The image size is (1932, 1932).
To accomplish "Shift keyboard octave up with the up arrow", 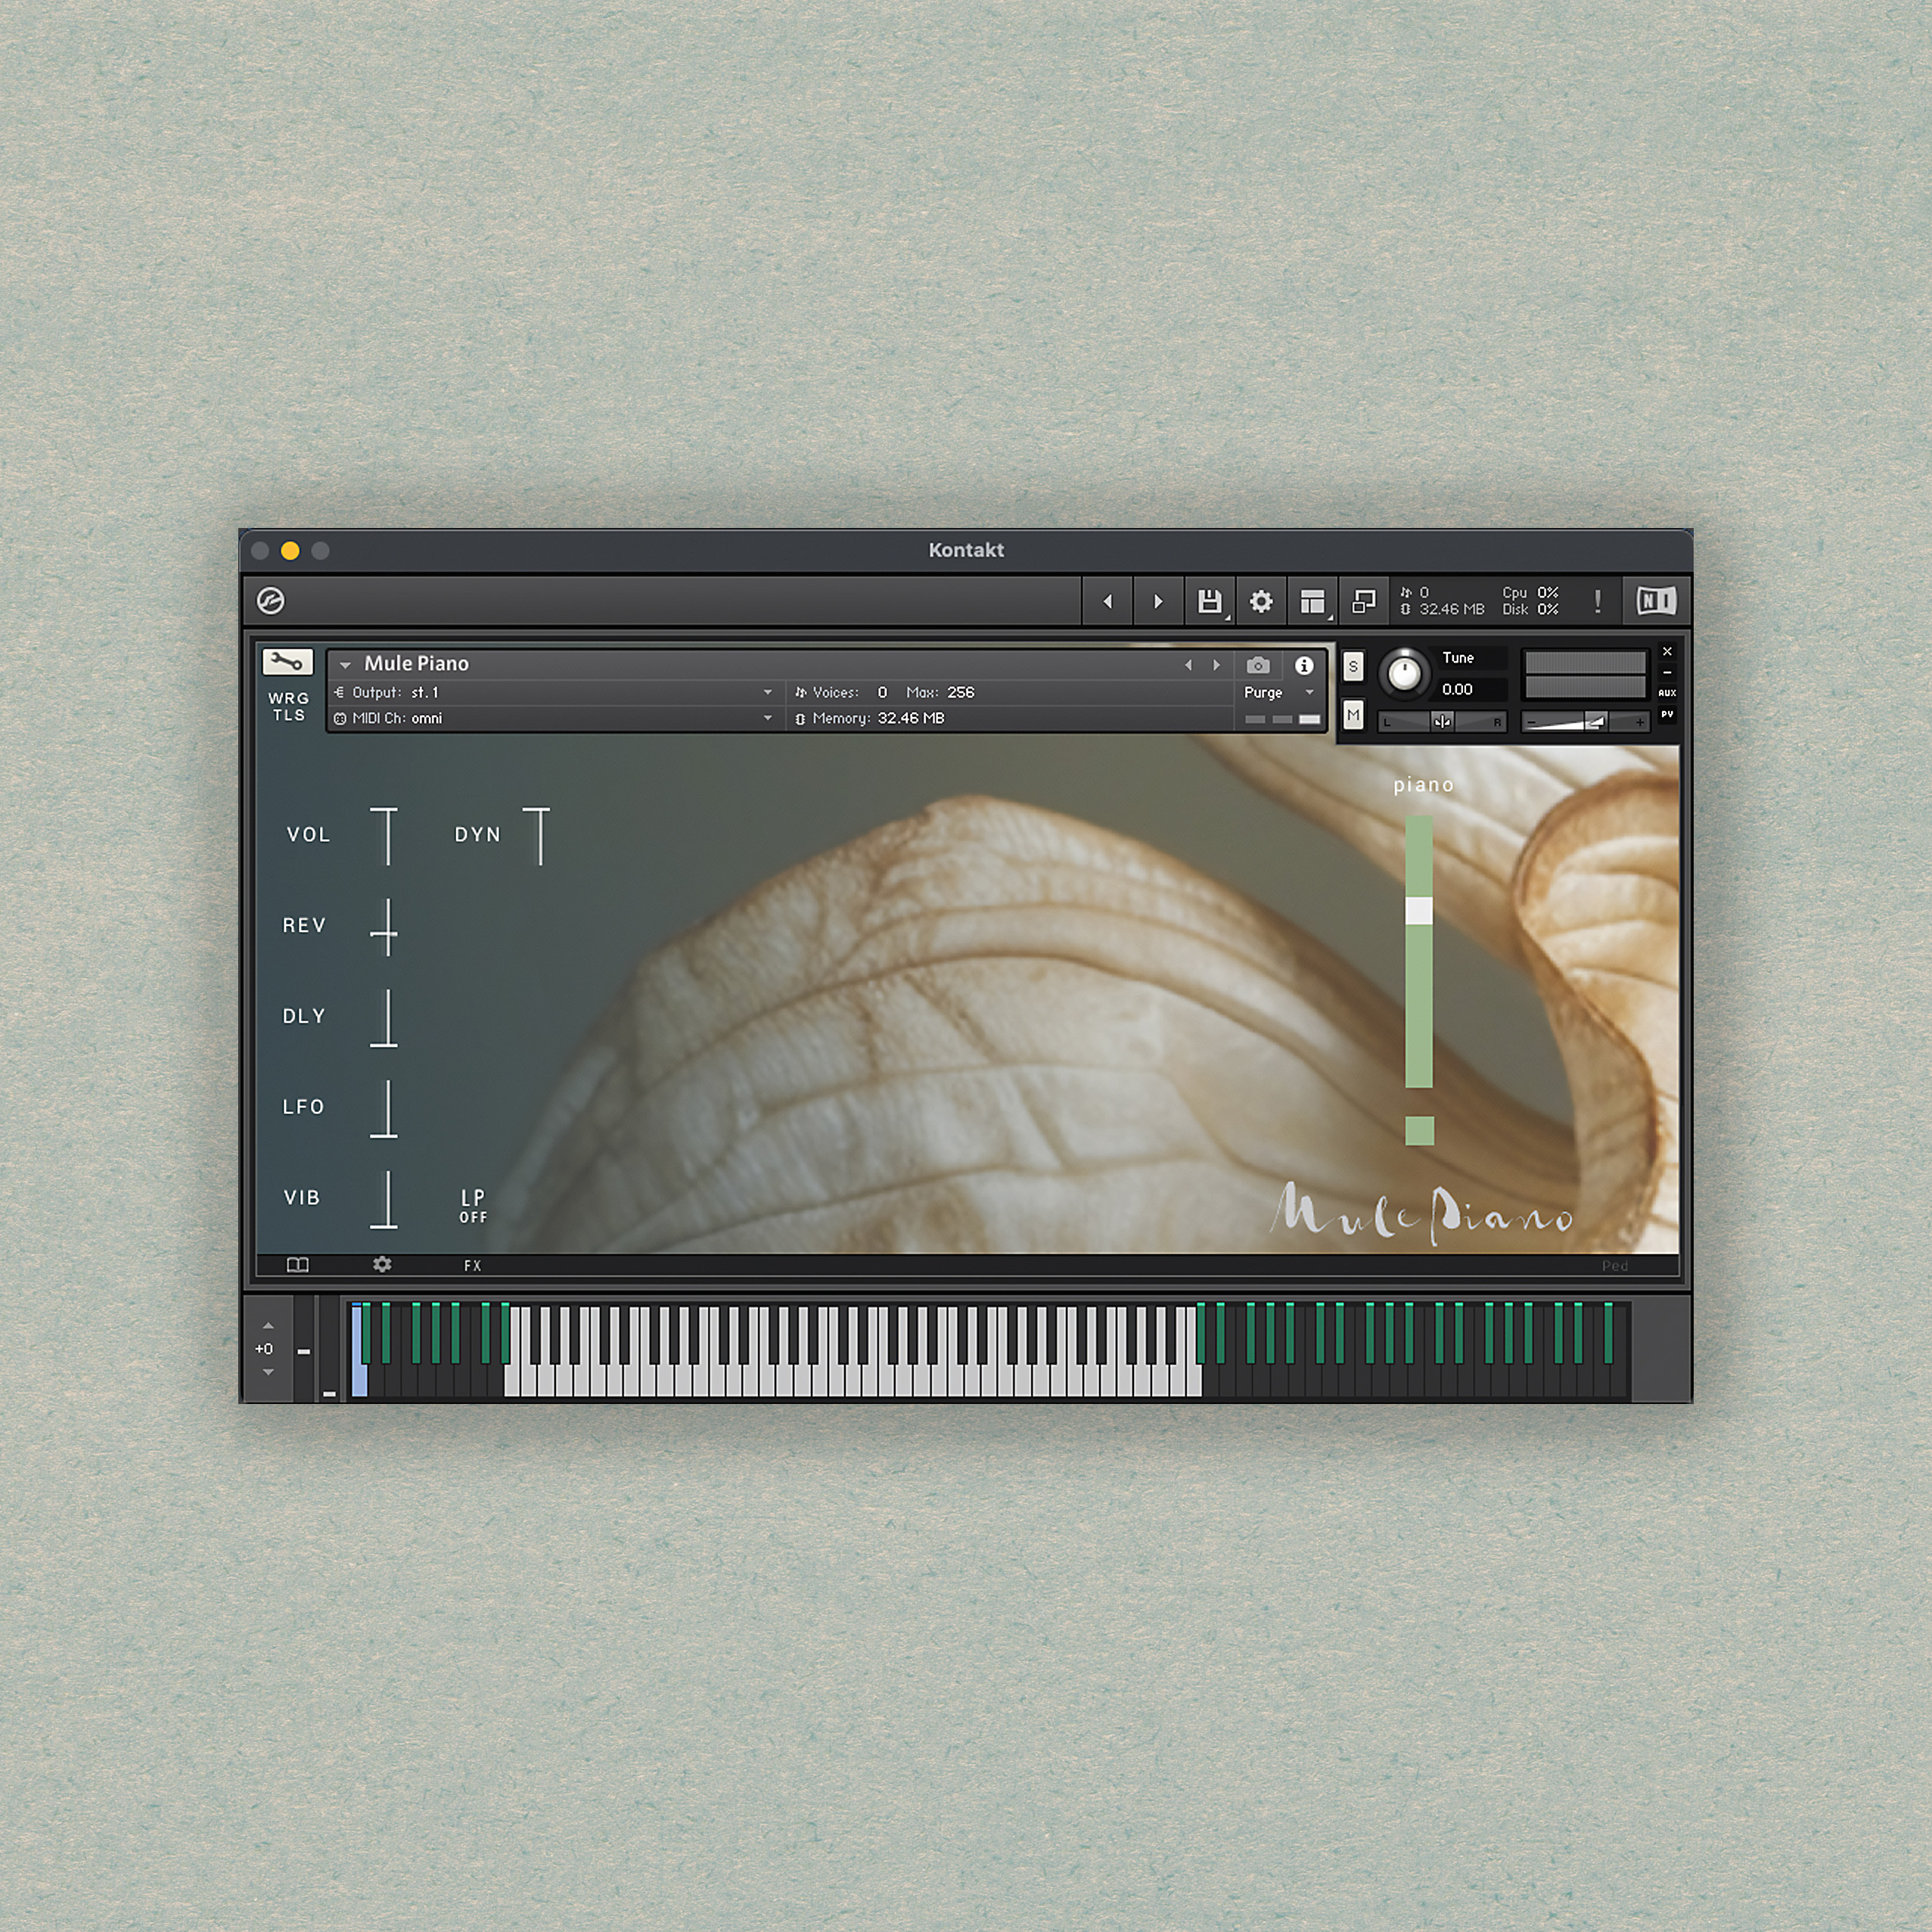I will (x=268, y=1326).
